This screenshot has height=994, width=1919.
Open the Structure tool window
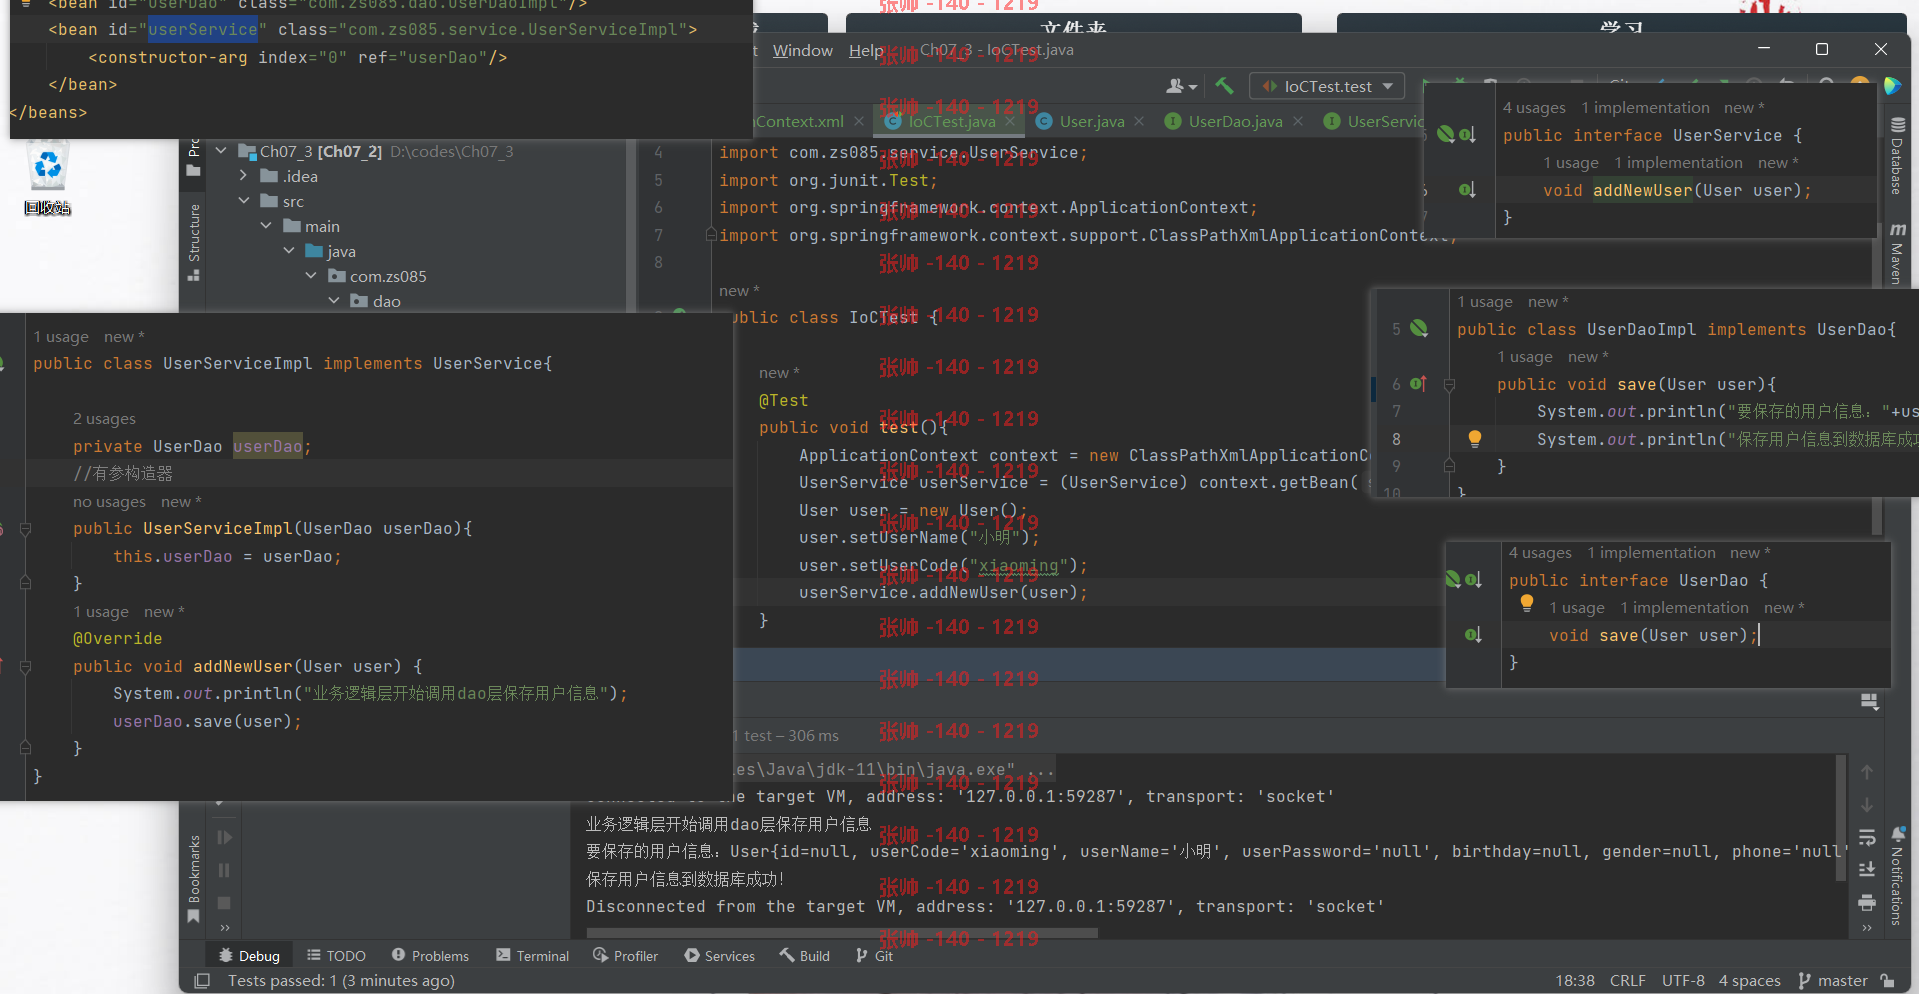[194, 241]
